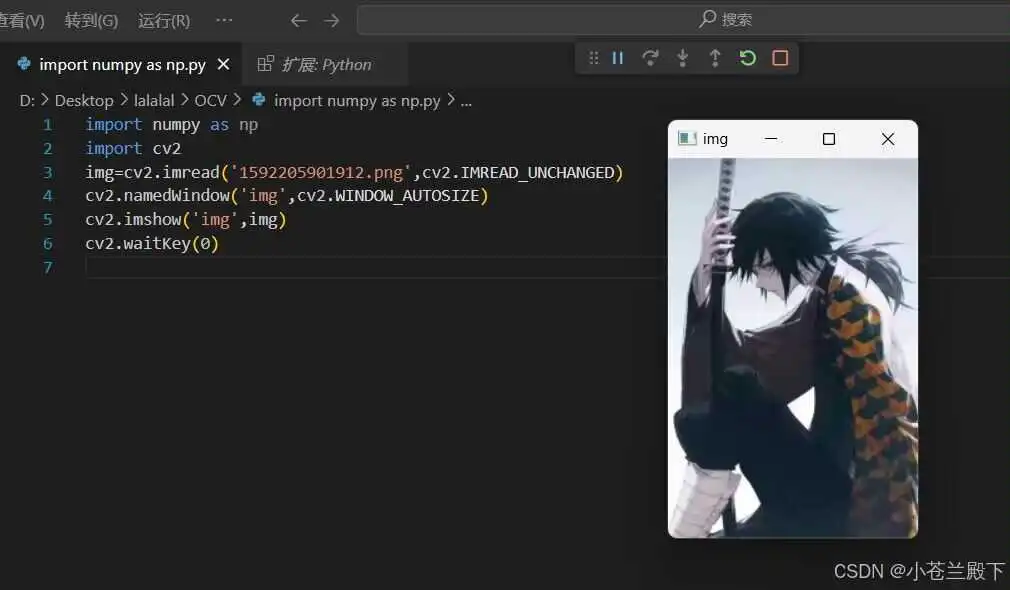This screenshot has height=590, width=1010.
Task: Open the 转到(G) menu
Action: point(91,21)
